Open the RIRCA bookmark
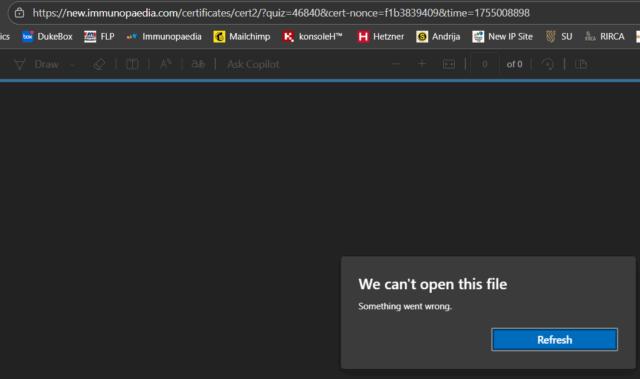The image size is (640, 379). pos(604,37)
